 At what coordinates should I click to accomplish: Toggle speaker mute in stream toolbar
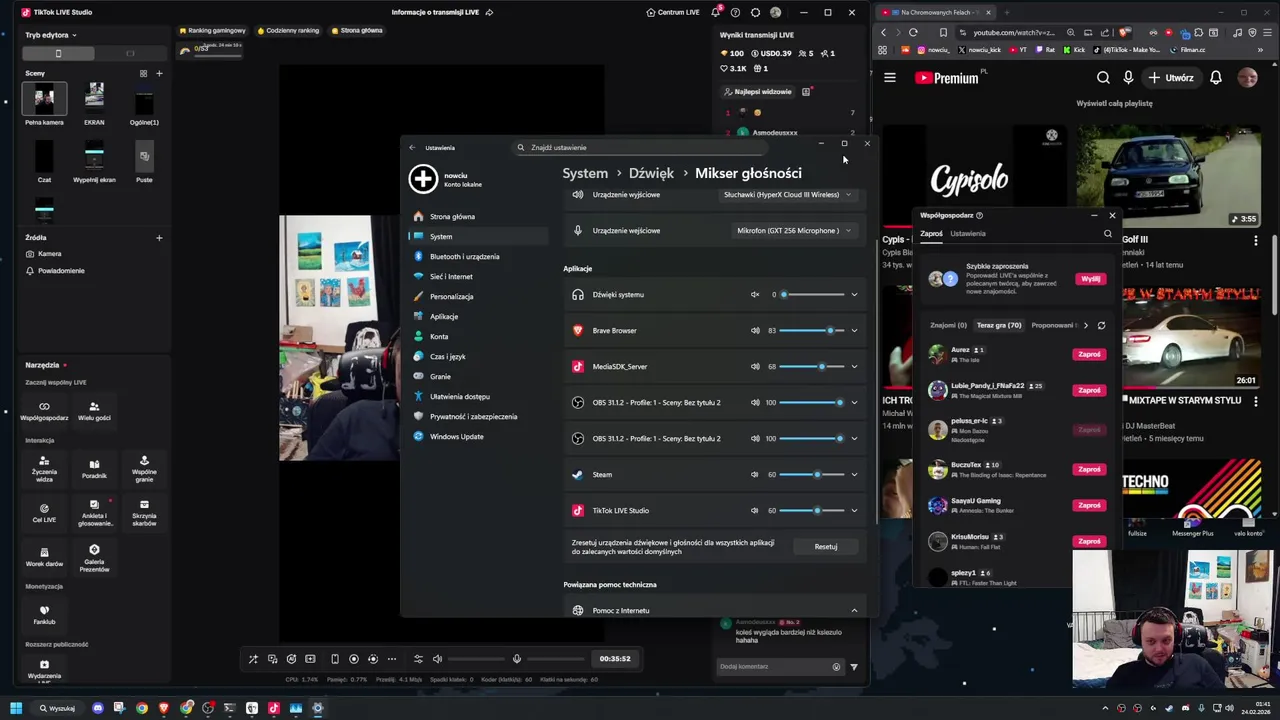pyautogui.click(x=437, y=659)
